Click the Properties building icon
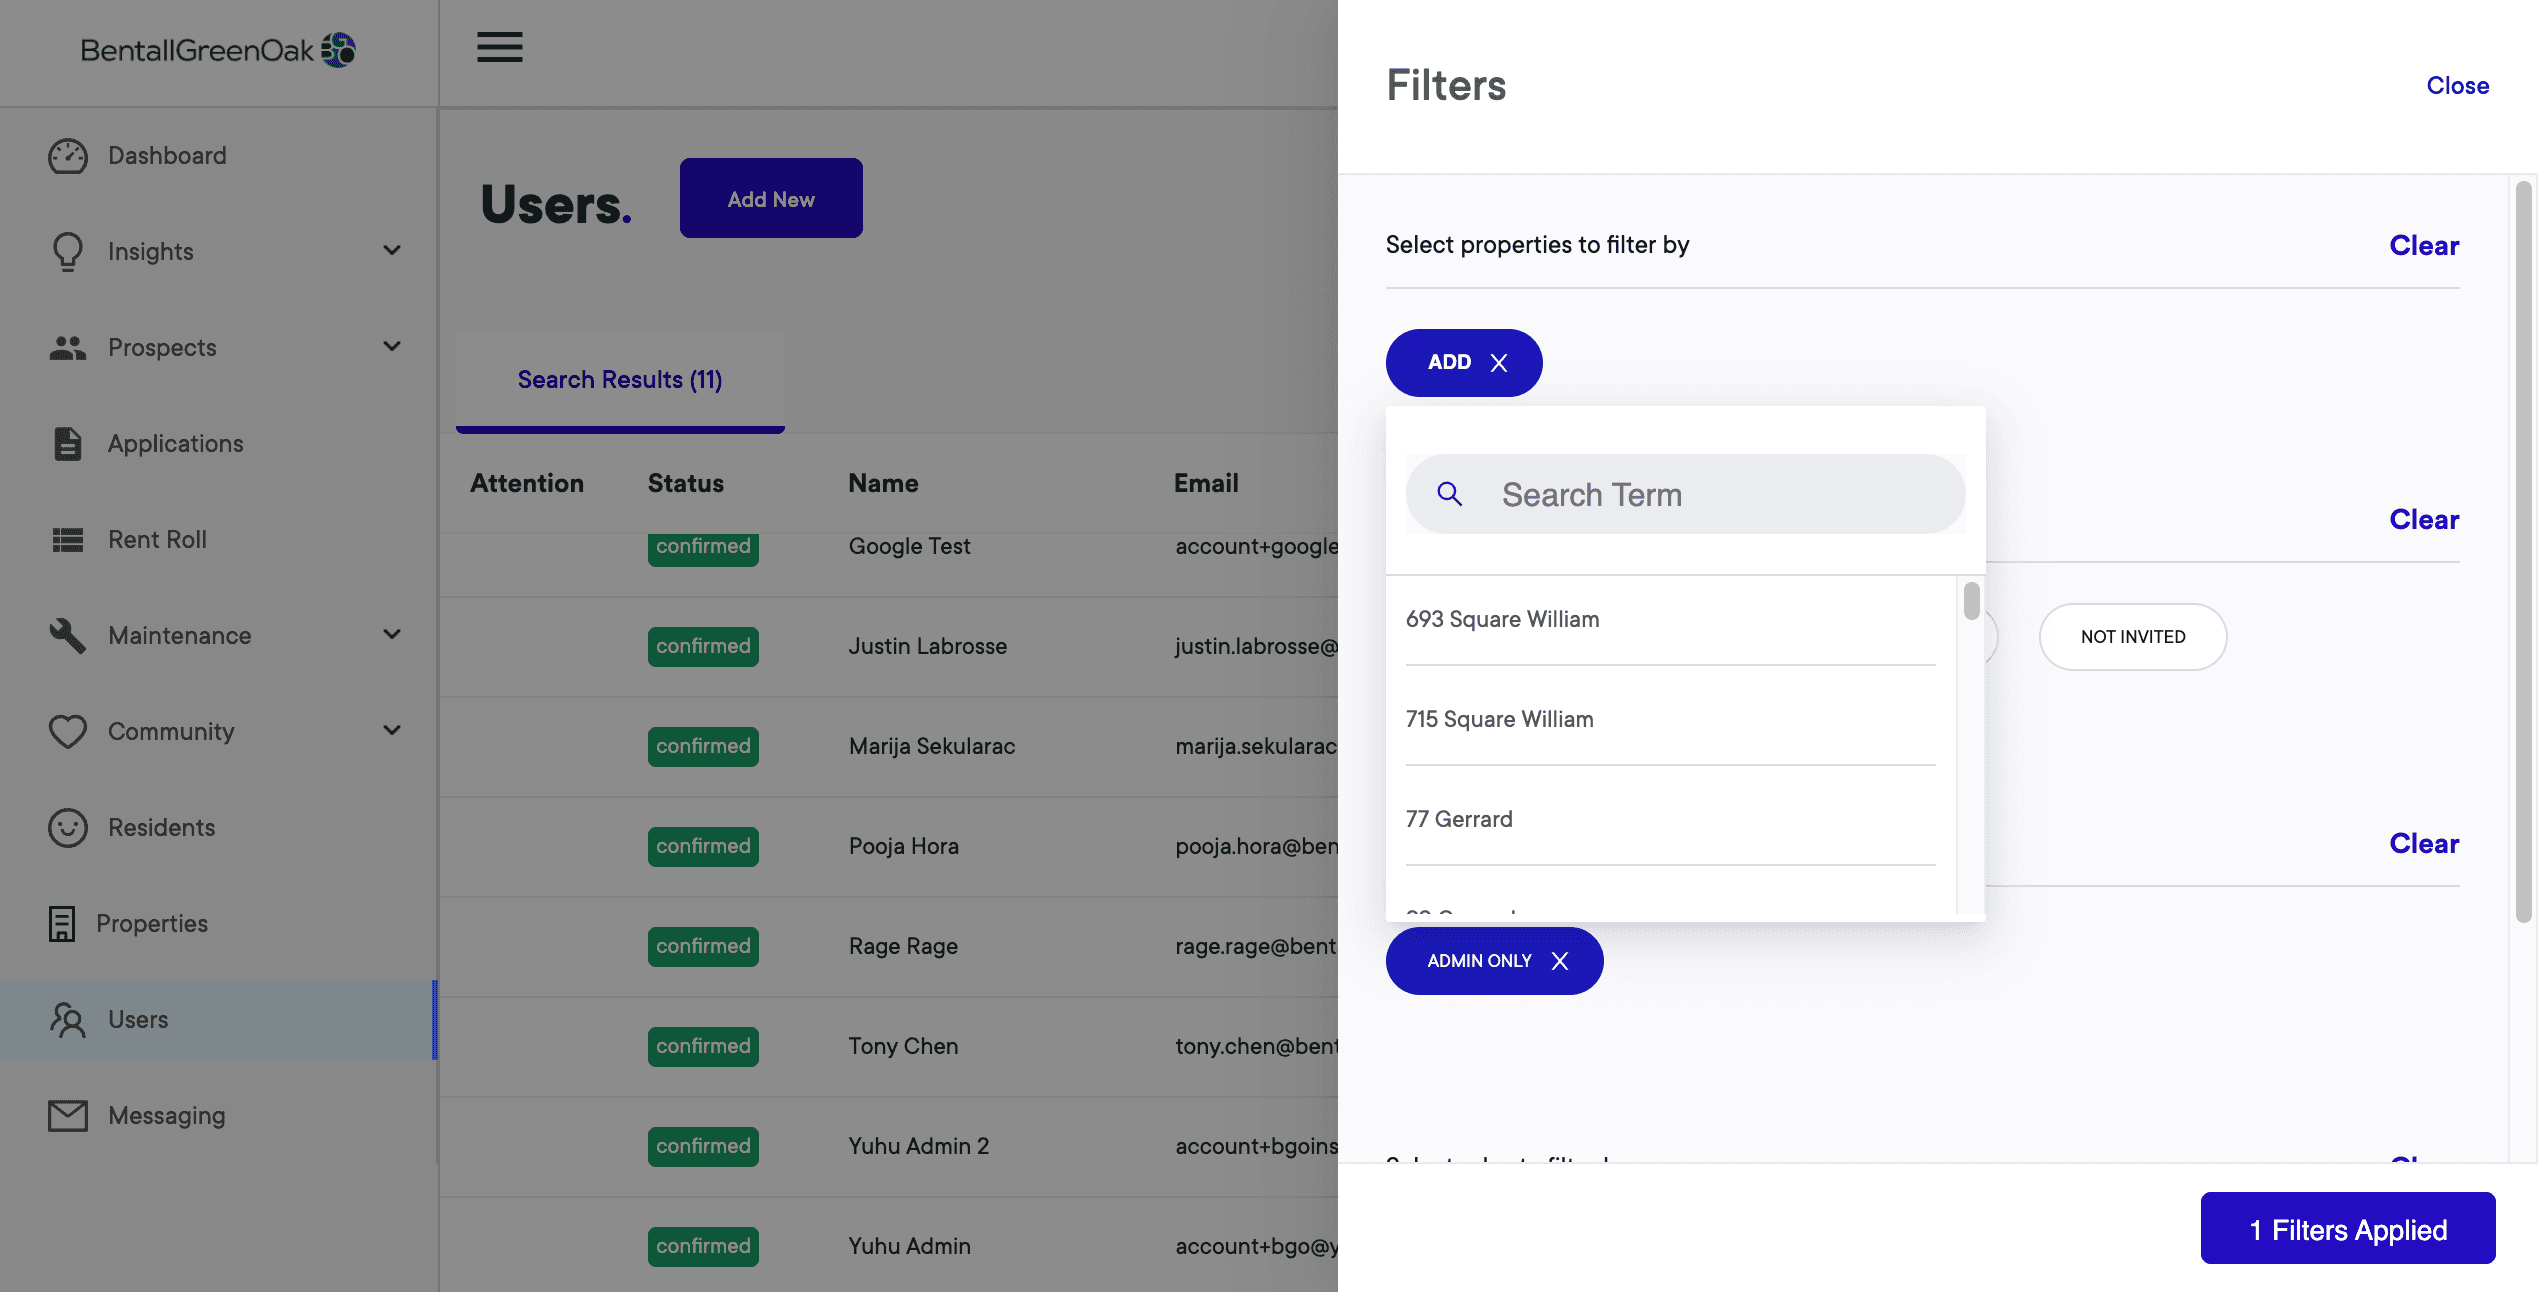Image resolution: width=2538 pixels, height=1292 pixels. tap(62, 924)
